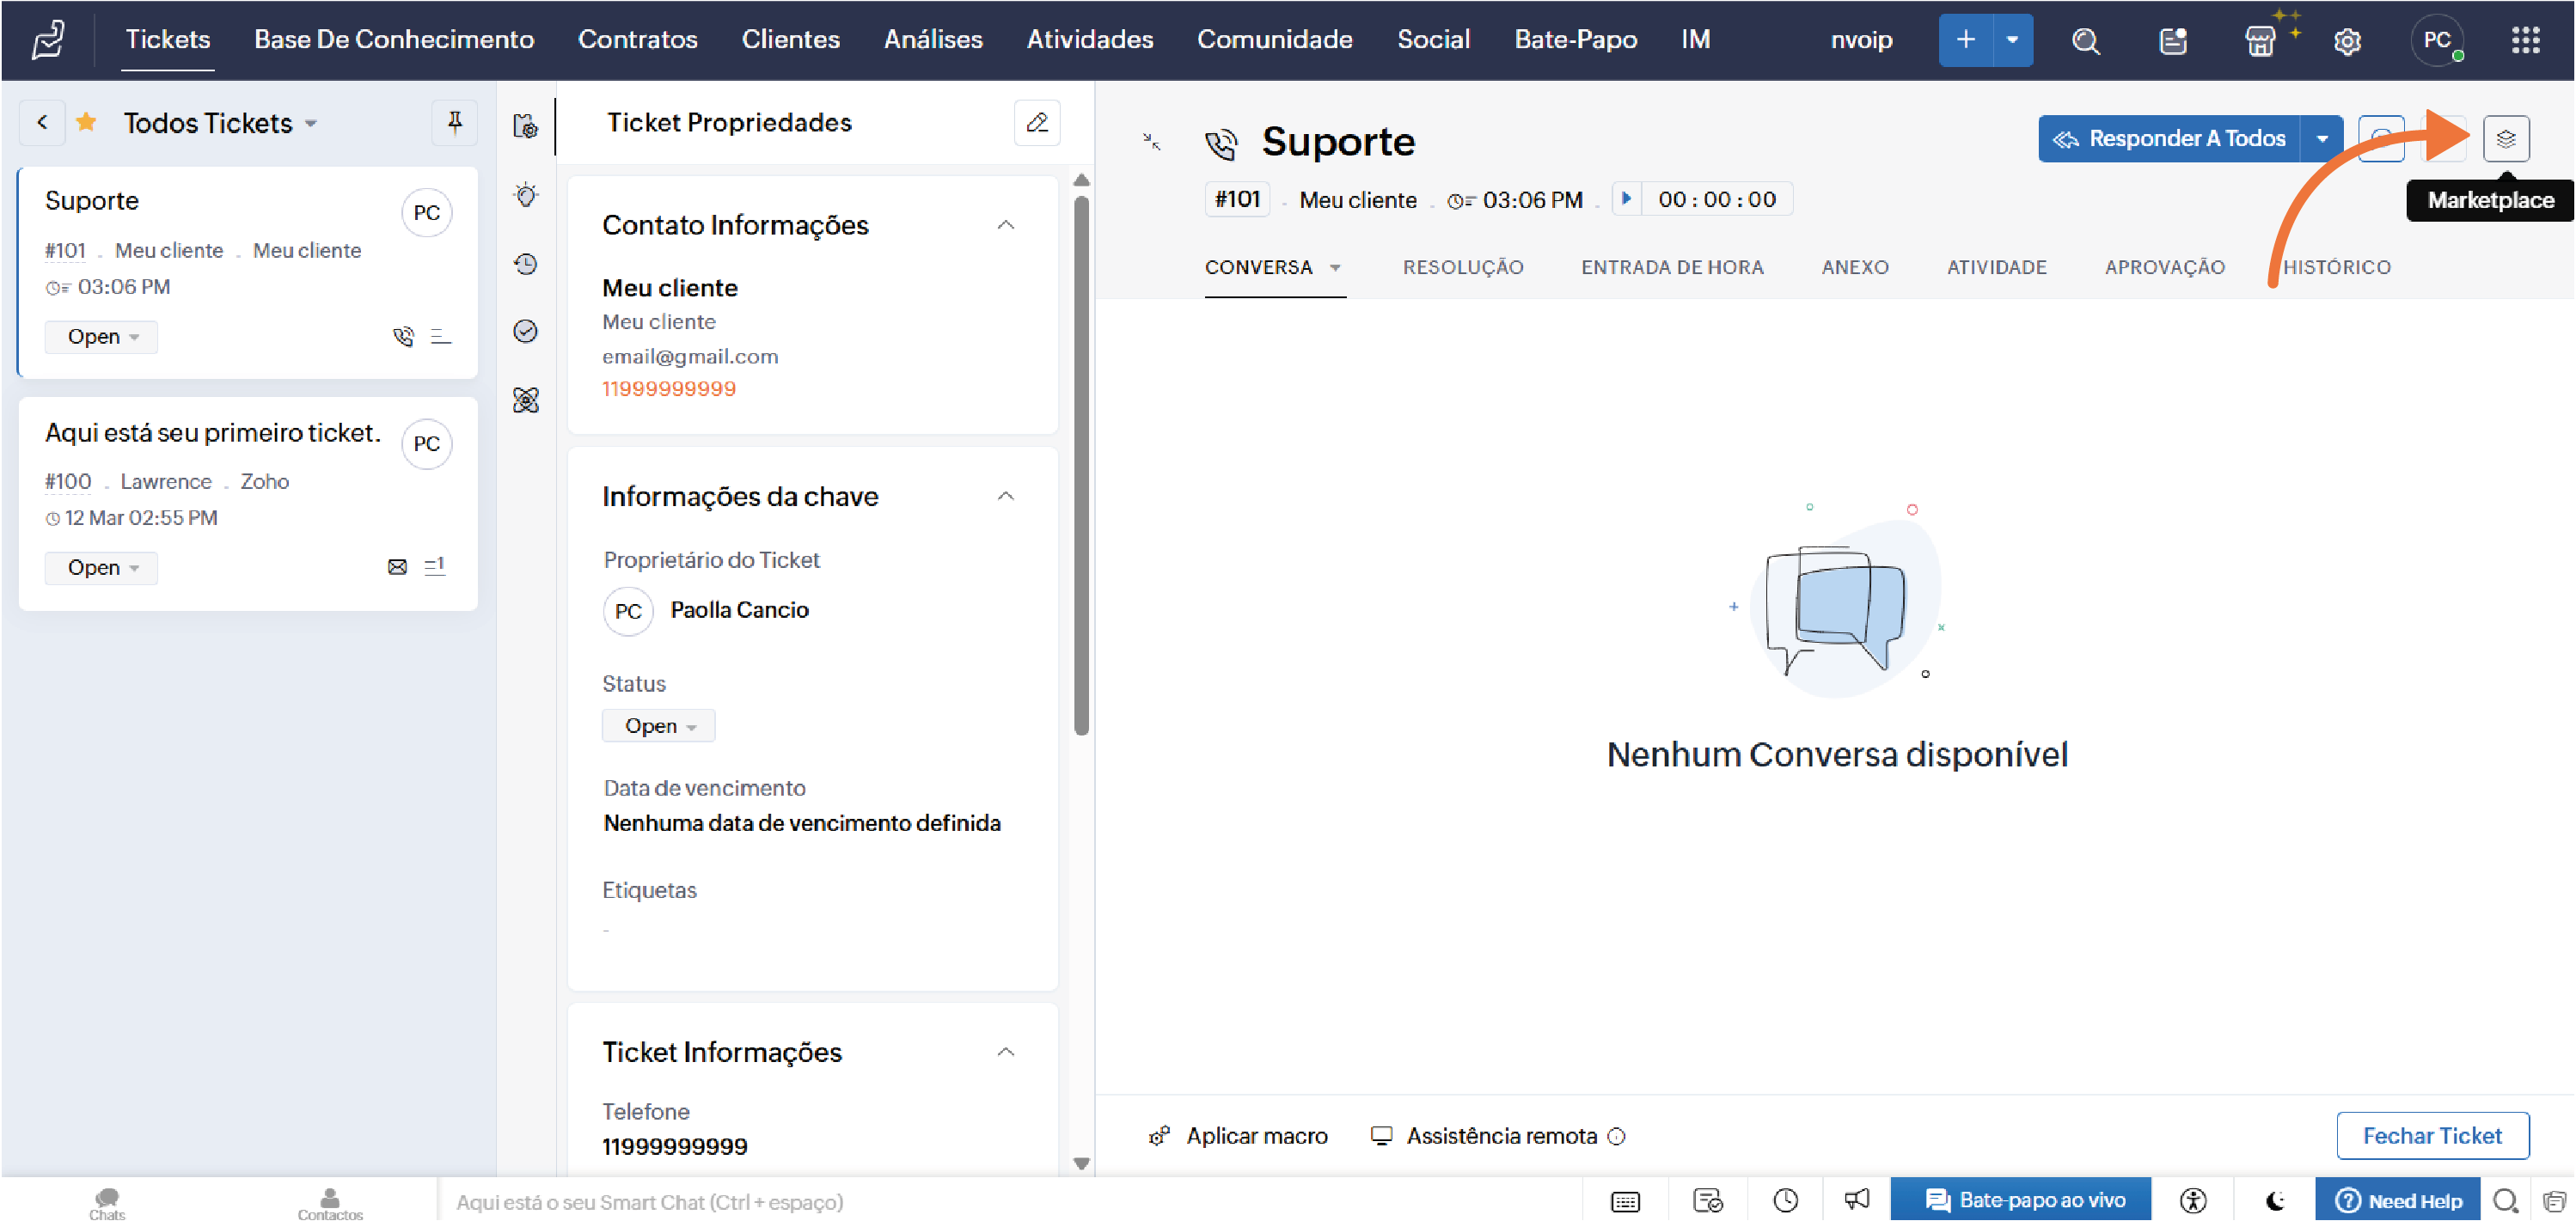The height and width of the screenshot is (1221, 2576).
Task: Collapse the Contato Informações section
Action: tap(1006, 225)
